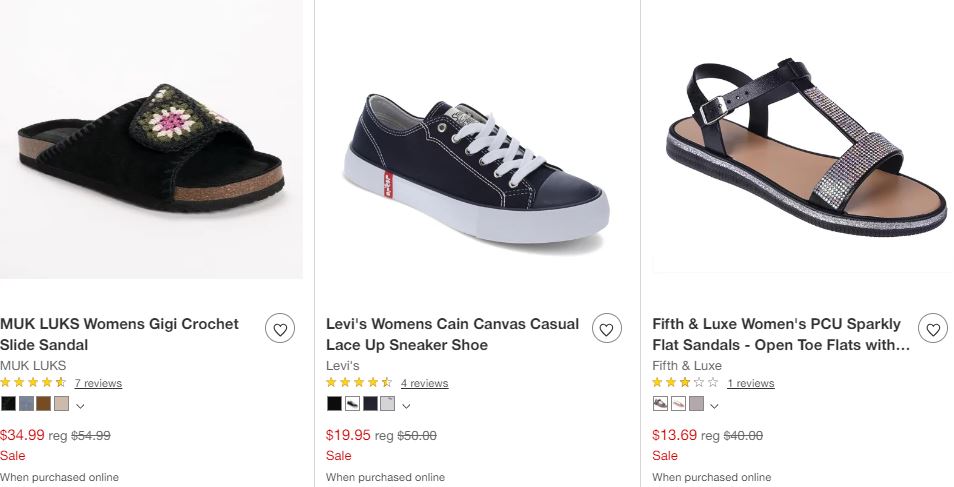Expand color options for Fifth & Luxe sandals
Image resolution: width=954 pixels, height=487 pixels.
coord(714,405)
